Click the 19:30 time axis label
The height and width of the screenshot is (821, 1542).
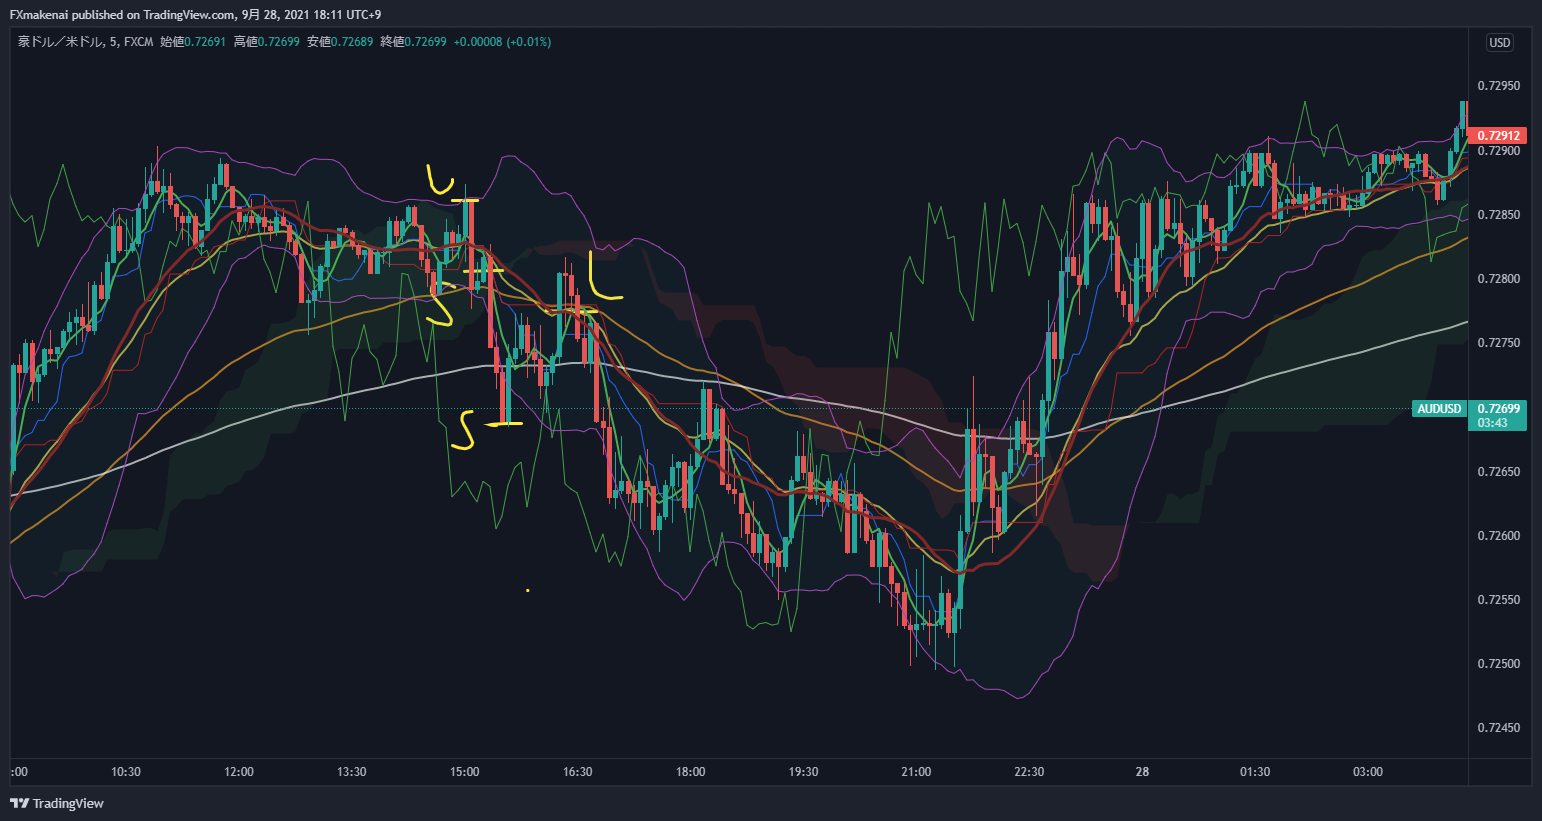(804, 772)
